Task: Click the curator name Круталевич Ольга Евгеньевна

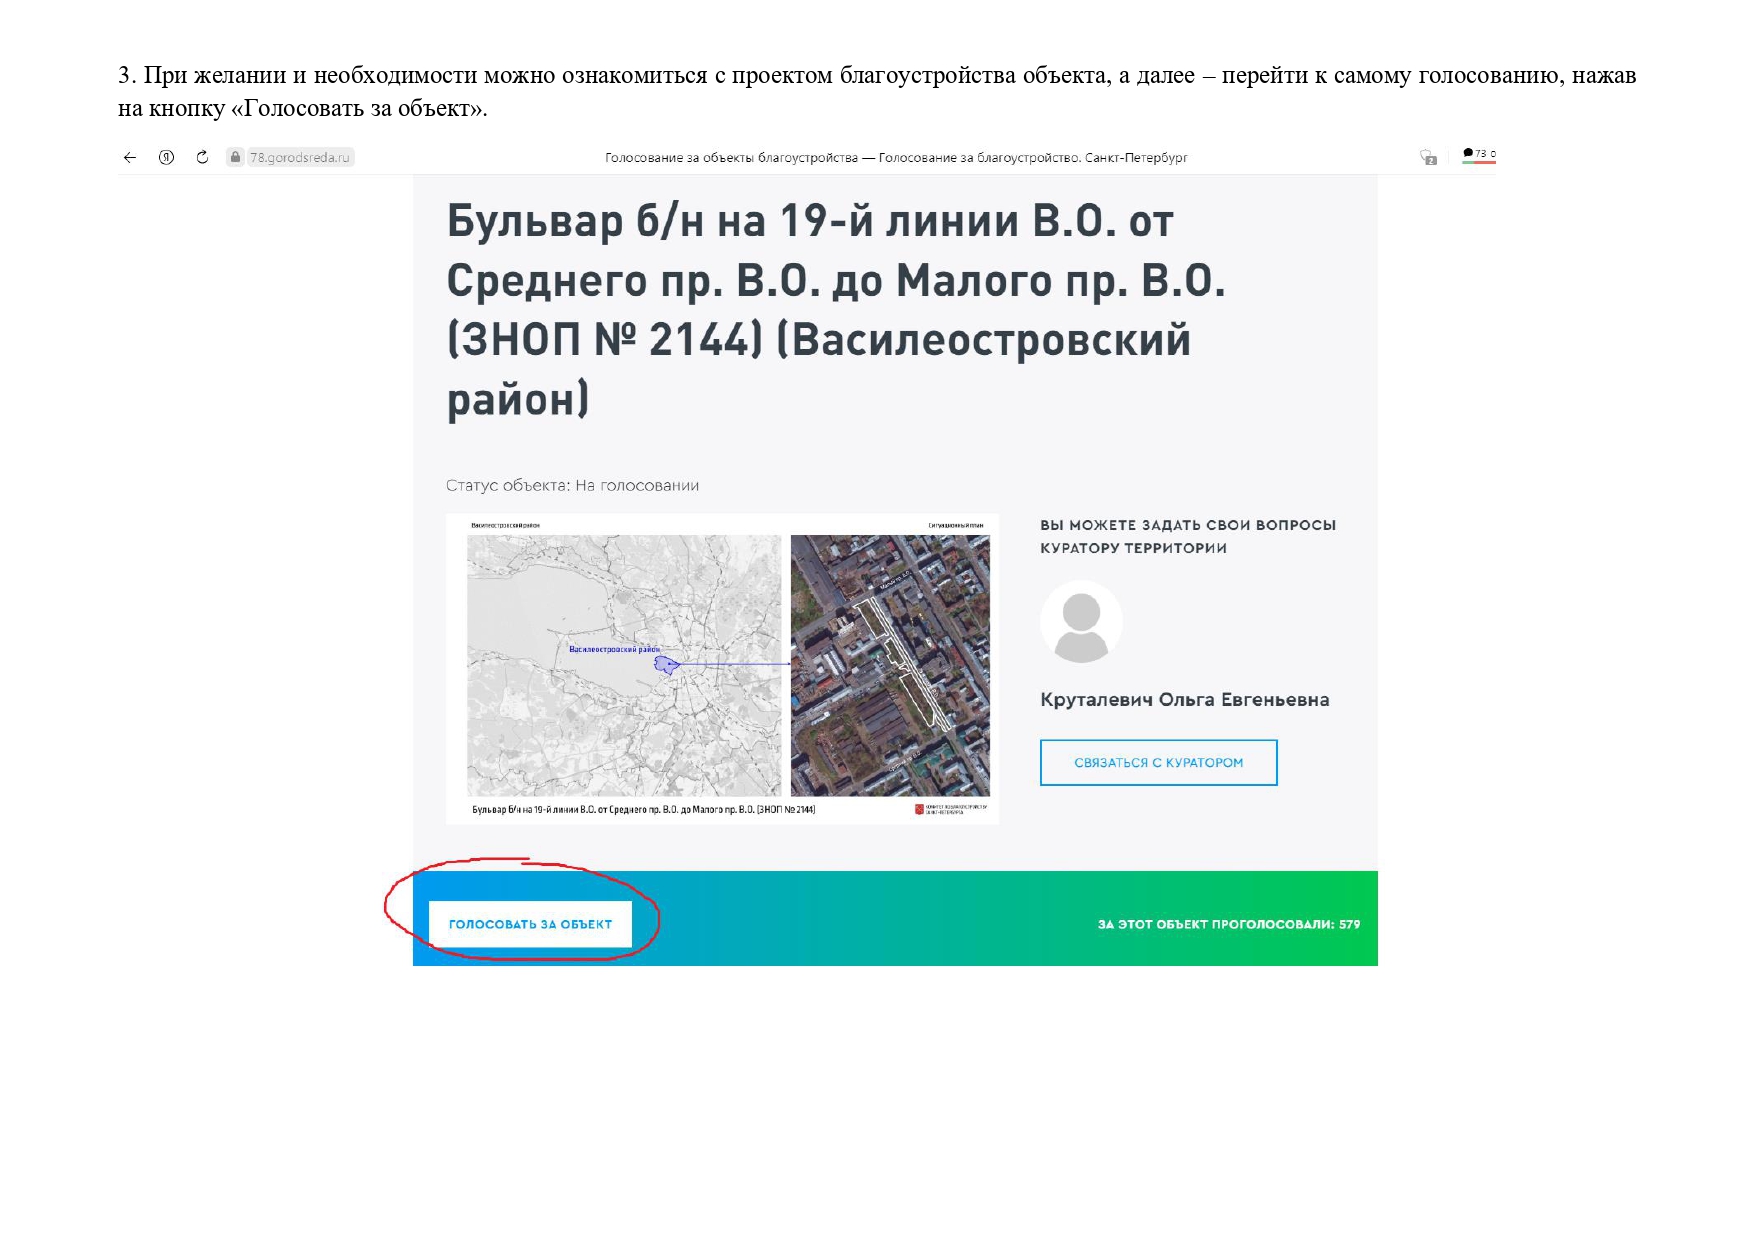Action: [1184, 700]
